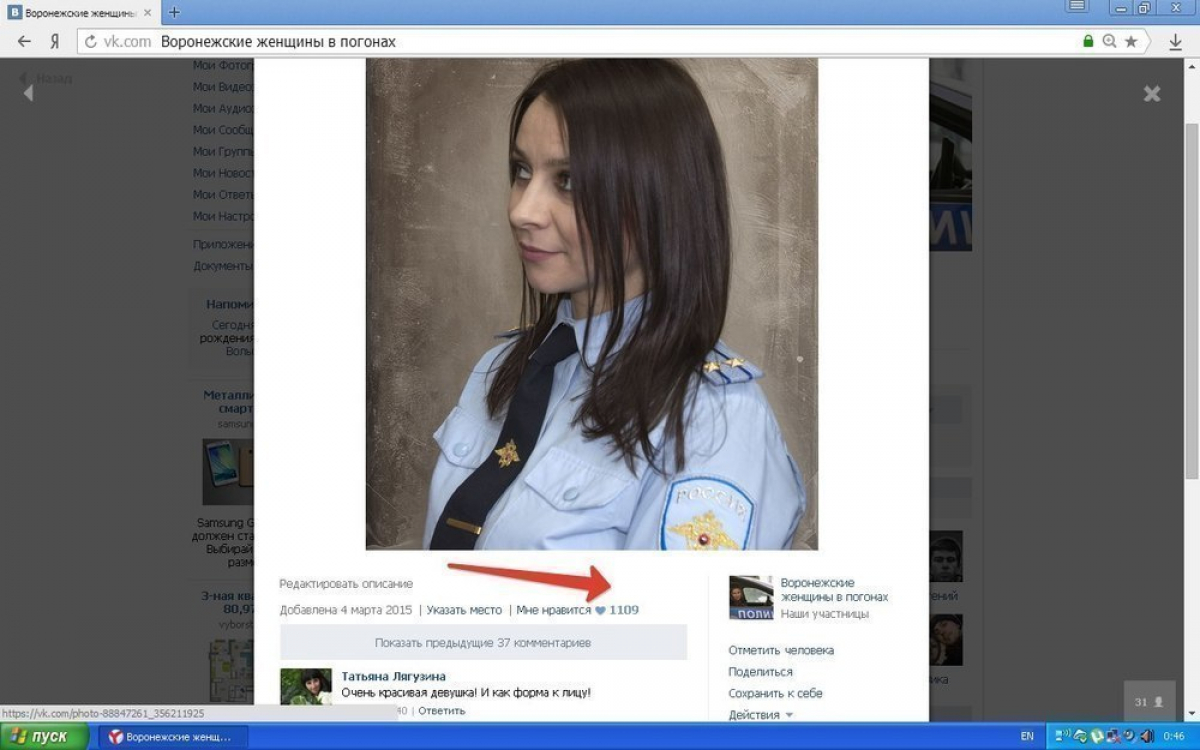Click Поделиться to share the photo
Viewport: 1200px width, 750px height.
tap(760, 672)
